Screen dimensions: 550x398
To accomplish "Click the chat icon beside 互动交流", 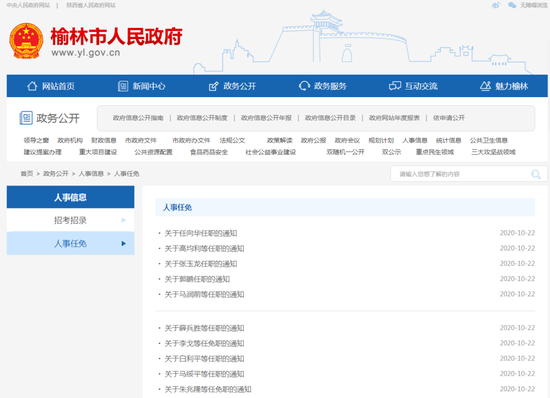I will pyautogui.click(x=395, y=86).
